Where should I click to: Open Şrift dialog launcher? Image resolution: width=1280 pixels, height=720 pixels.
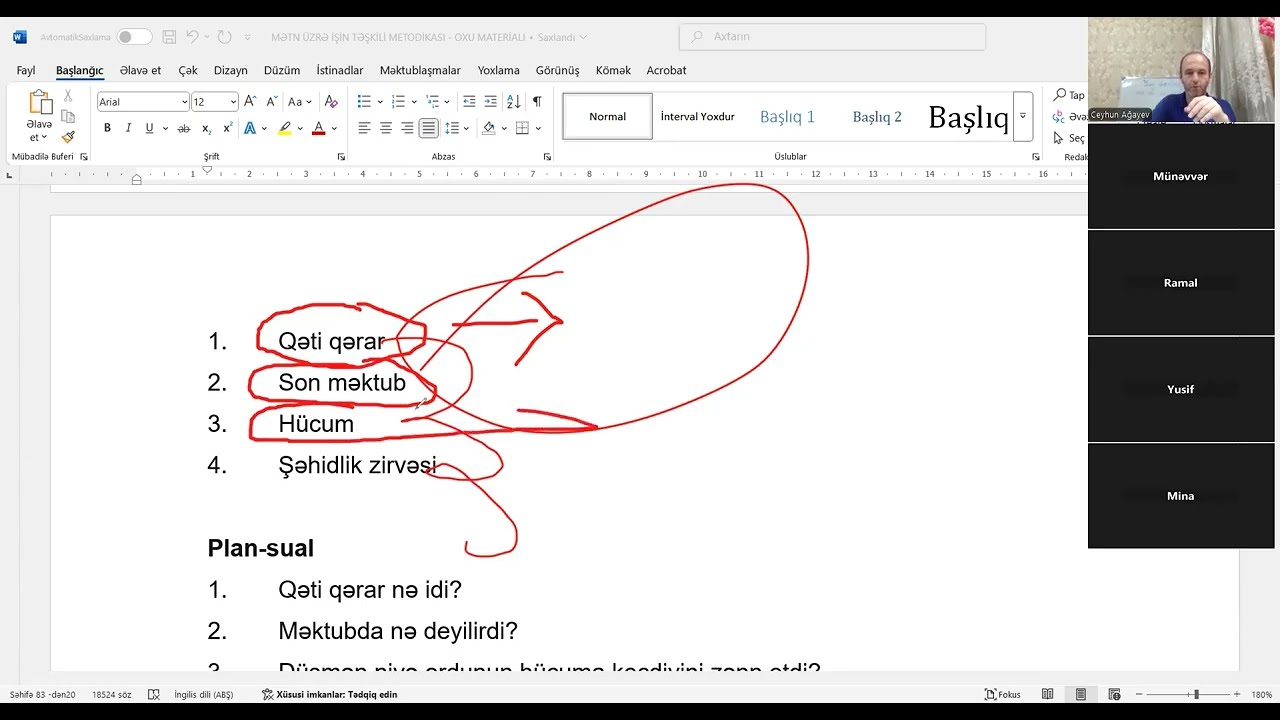click(341, 157)
